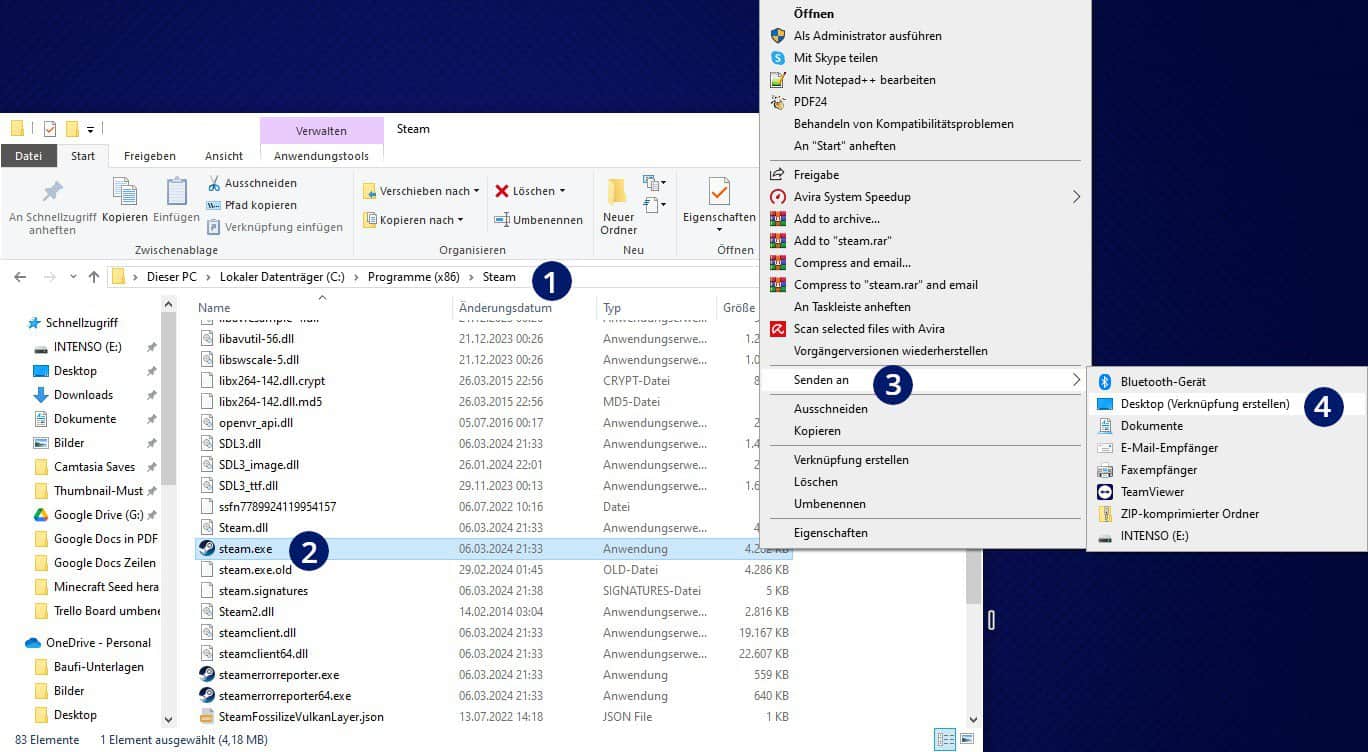Image resolution: width=1368 pixels, height=752 pixels.
Task: Open the Löschen dropdown in ribbon
Action: click(530, 191)
